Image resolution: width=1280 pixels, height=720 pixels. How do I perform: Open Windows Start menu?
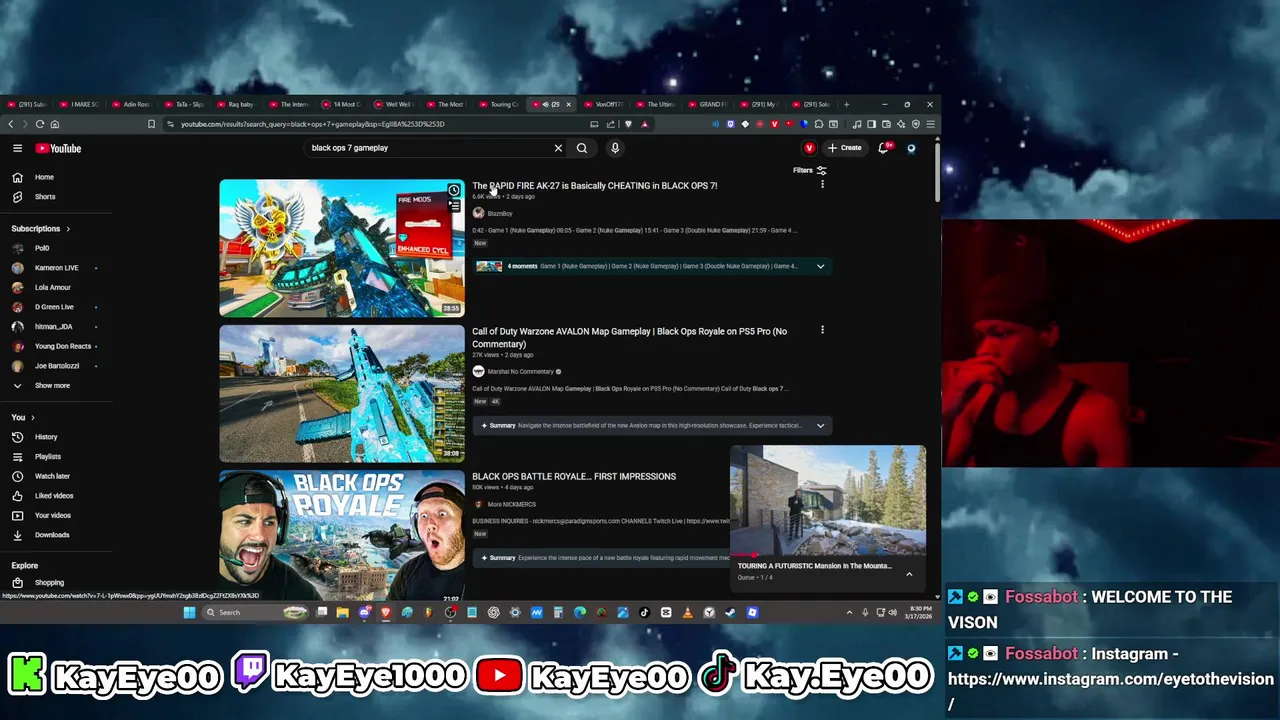189,613
